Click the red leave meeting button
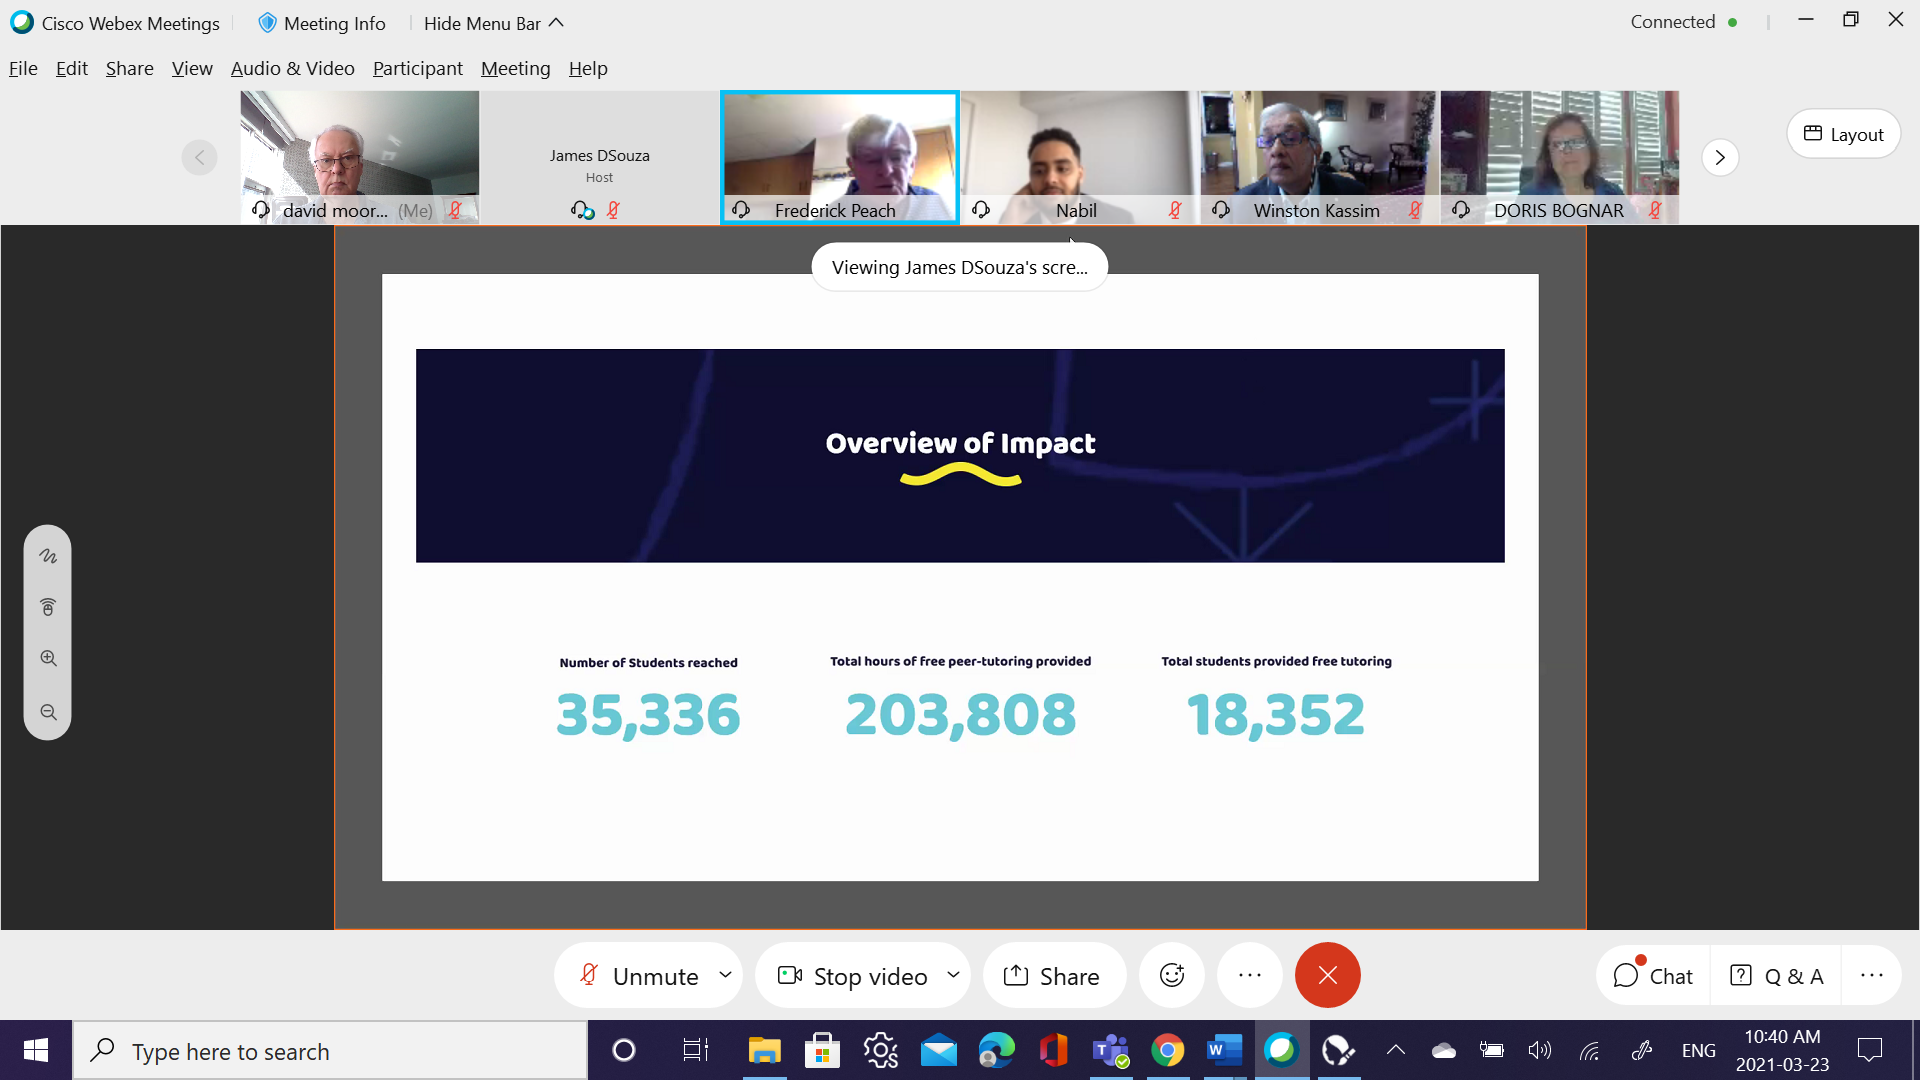1920x1080 pixels. click(1327, 975)
